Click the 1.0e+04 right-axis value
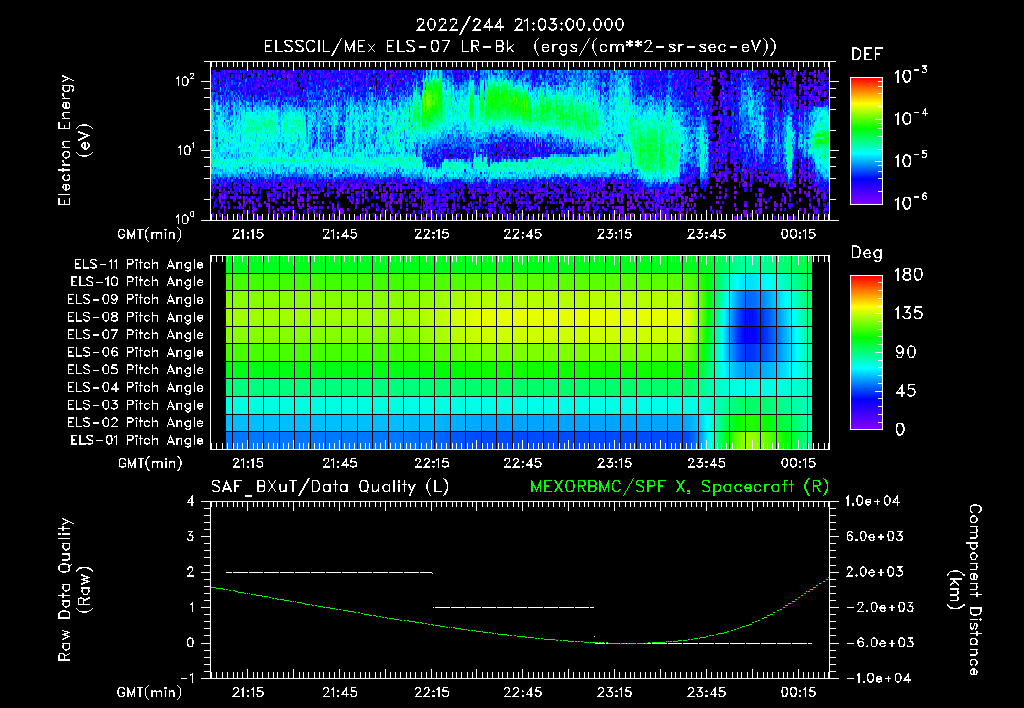 (872, 501)
